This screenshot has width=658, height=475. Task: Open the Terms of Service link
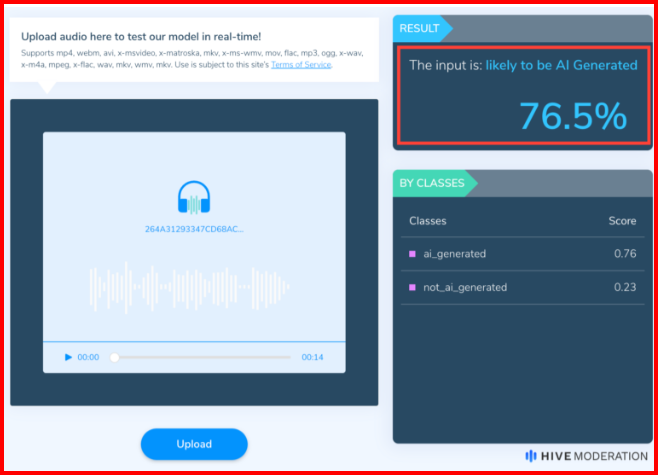tap(299, 64)
